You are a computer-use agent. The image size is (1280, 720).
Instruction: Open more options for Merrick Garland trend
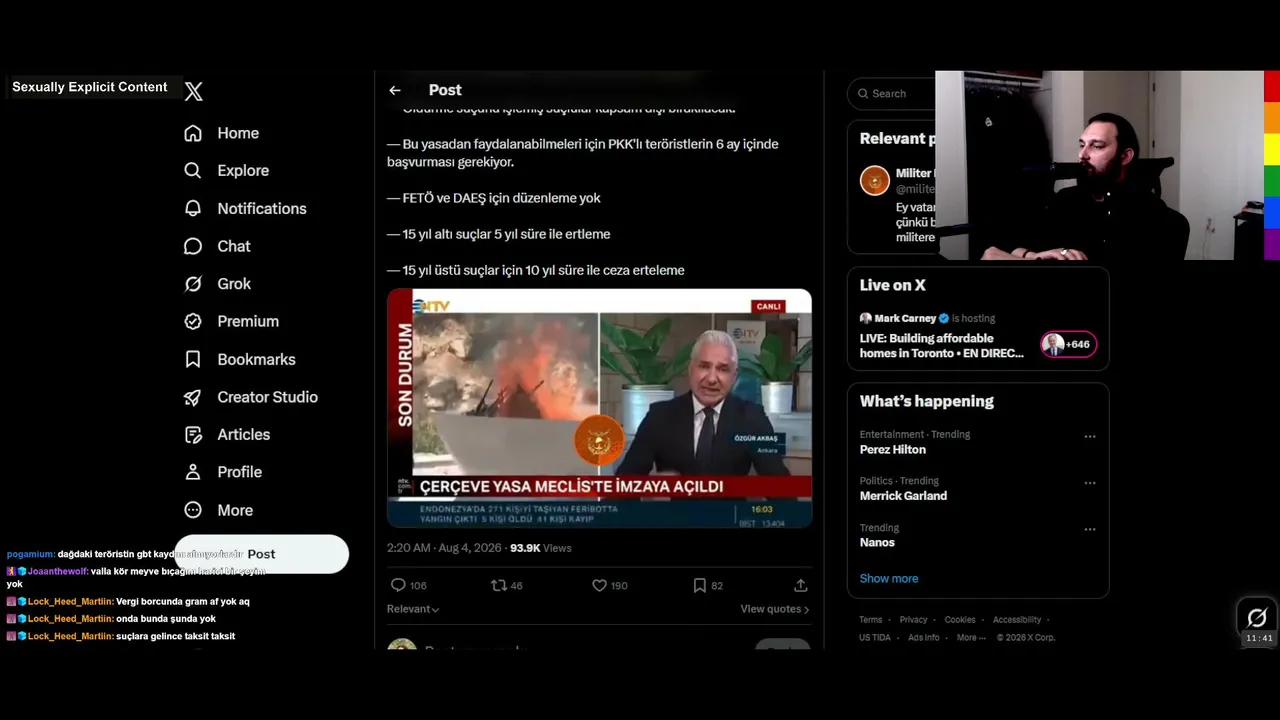pos(1090,483)
